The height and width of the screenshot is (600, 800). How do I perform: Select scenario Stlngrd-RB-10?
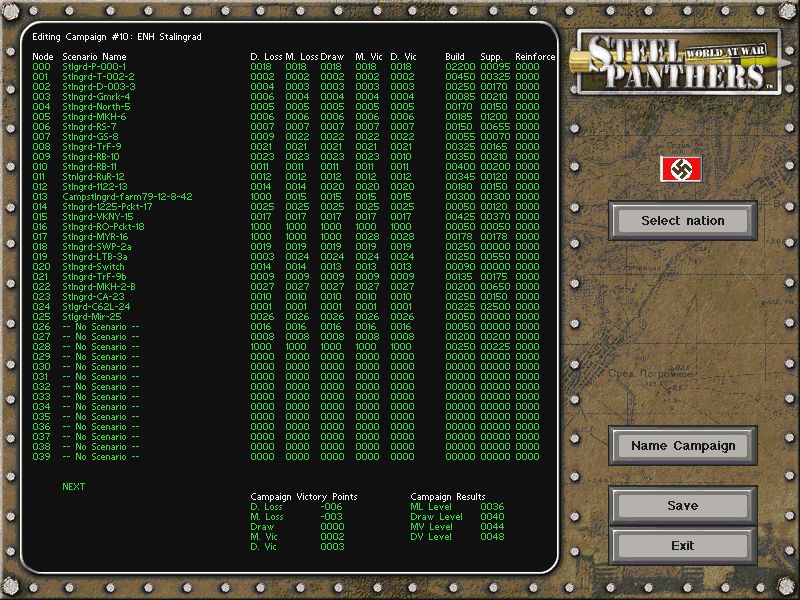pos(91,157)
